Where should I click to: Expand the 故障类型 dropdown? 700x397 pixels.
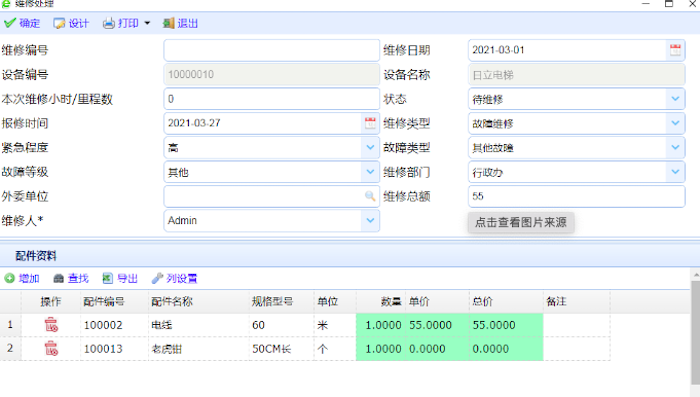tap(675, 147)
